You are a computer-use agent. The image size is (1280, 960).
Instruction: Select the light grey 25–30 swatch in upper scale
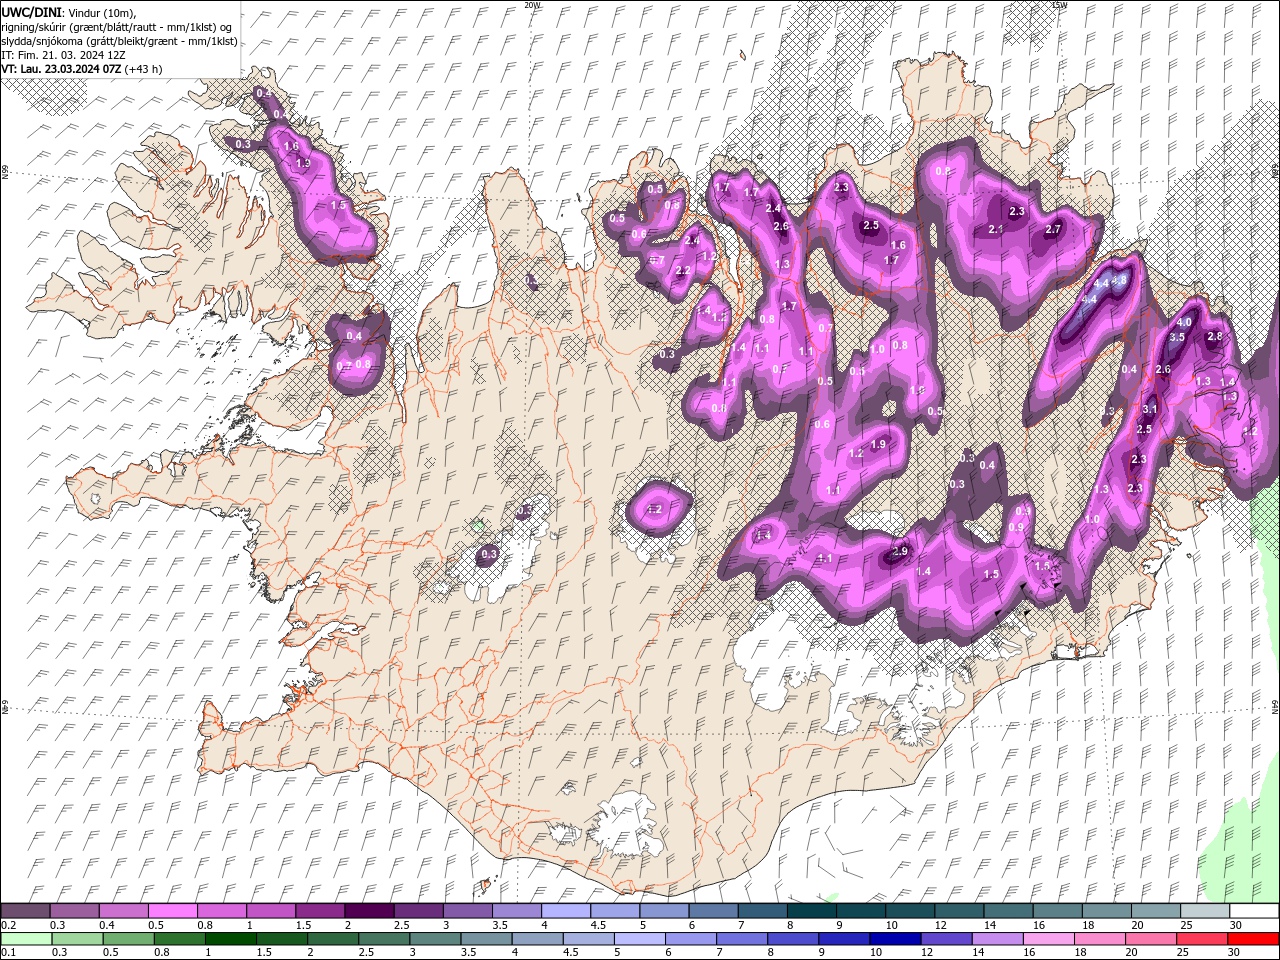(1205, 911)
